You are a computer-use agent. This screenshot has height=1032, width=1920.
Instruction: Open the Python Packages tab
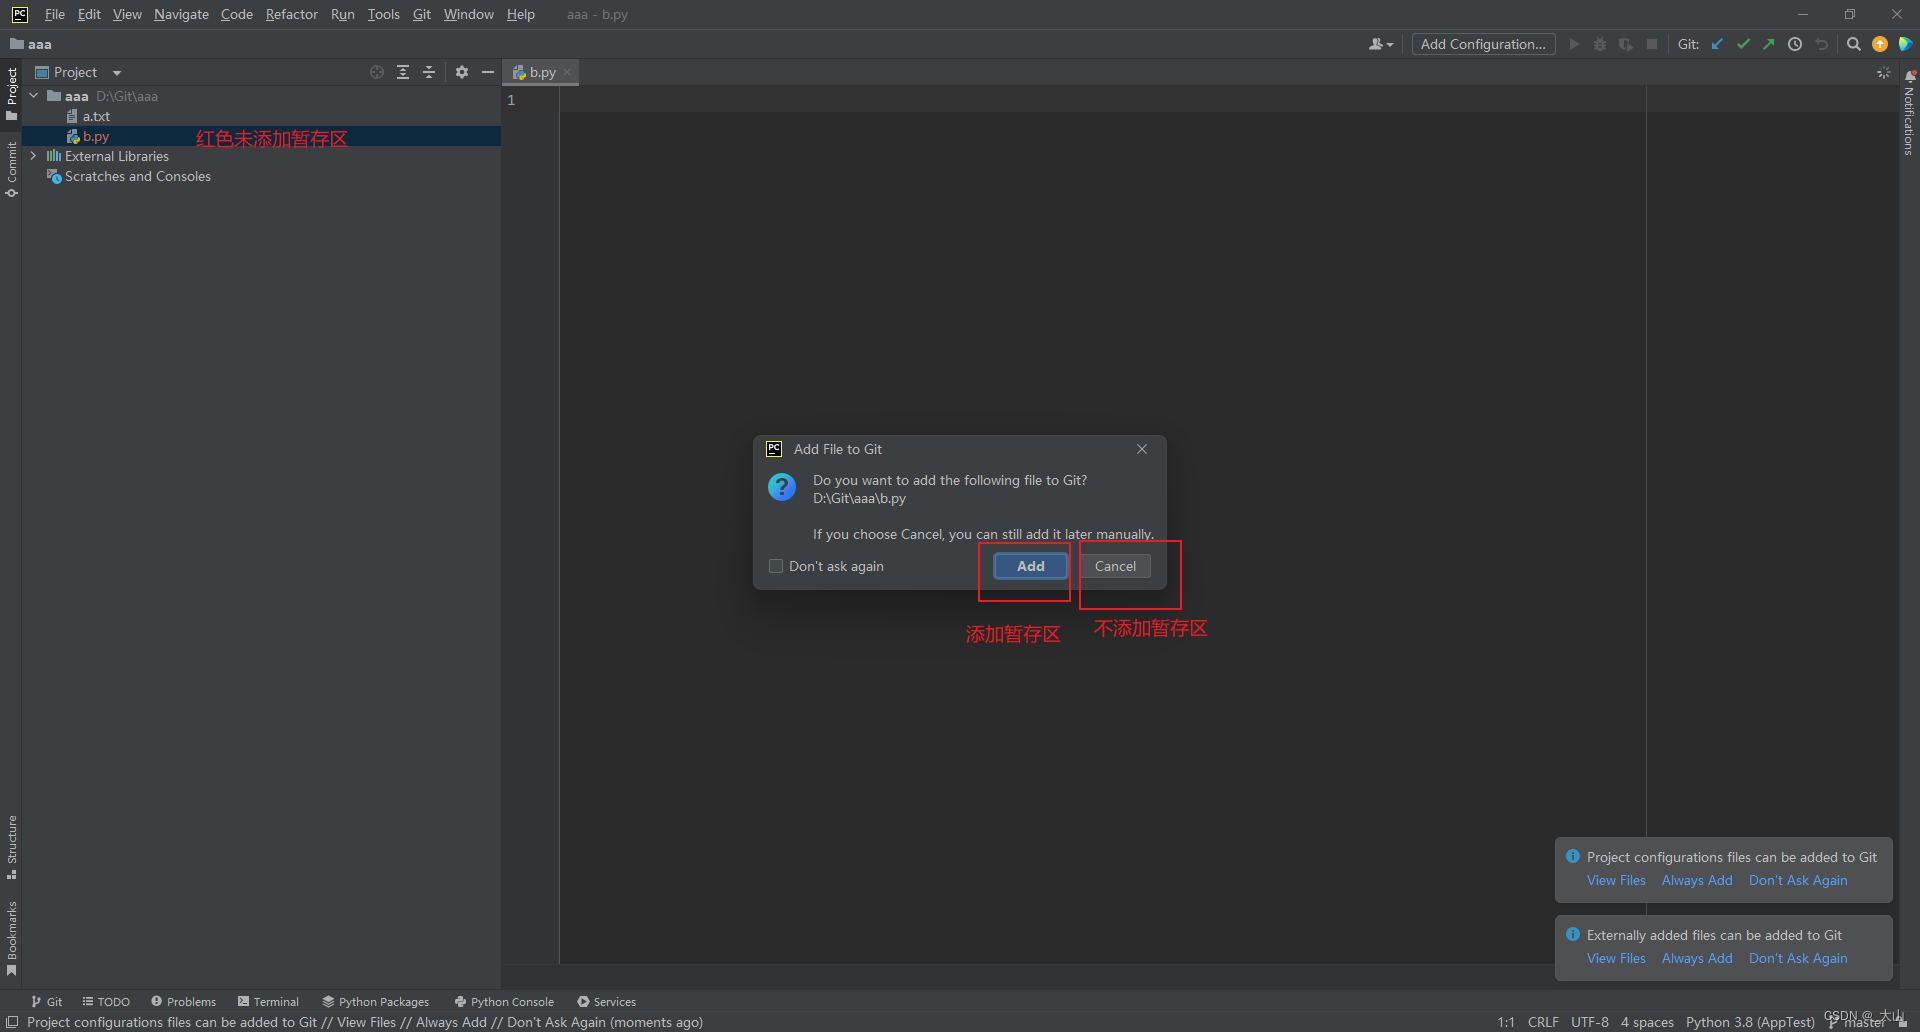click(376, 1001)
